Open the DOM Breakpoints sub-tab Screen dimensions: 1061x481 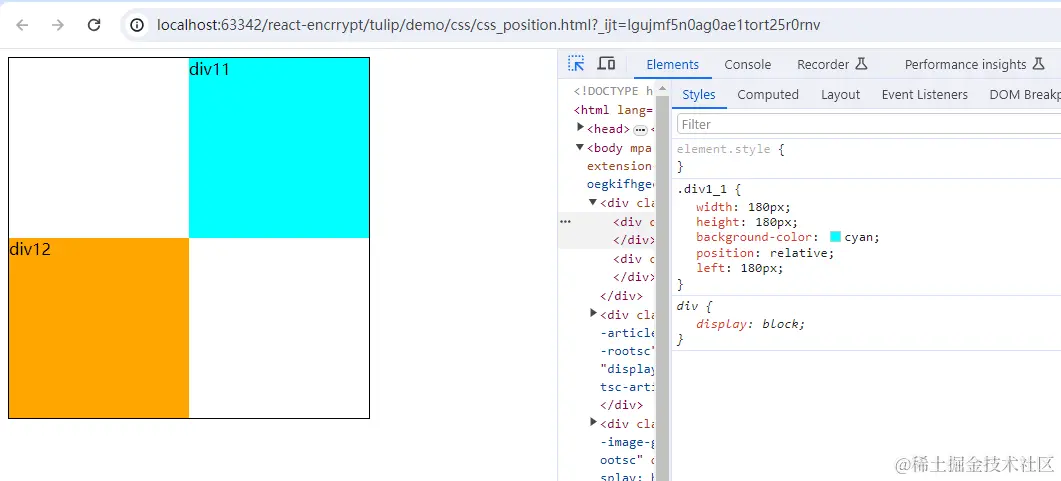tap(1025, 95)
